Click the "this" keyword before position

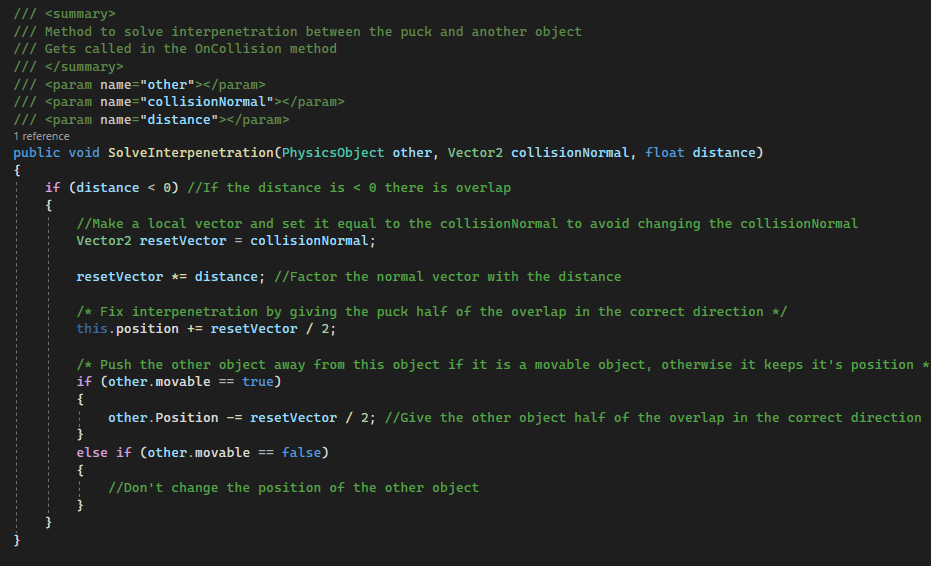pos(92,329)
